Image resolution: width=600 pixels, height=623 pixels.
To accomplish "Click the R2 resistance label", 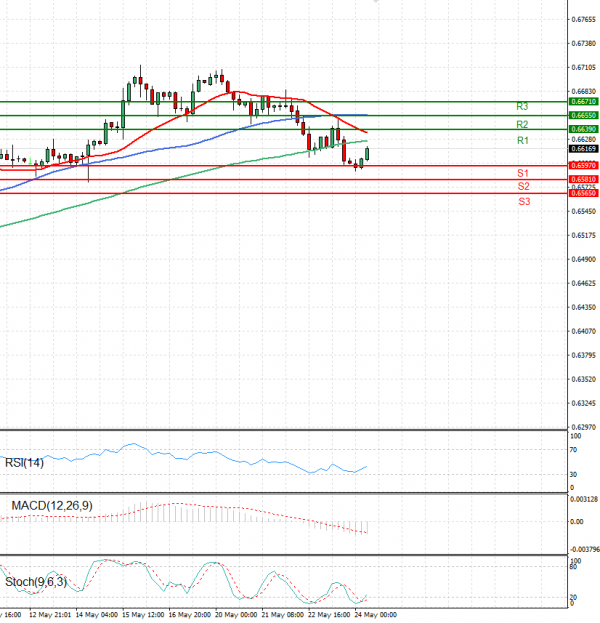I will click(522, 125).
